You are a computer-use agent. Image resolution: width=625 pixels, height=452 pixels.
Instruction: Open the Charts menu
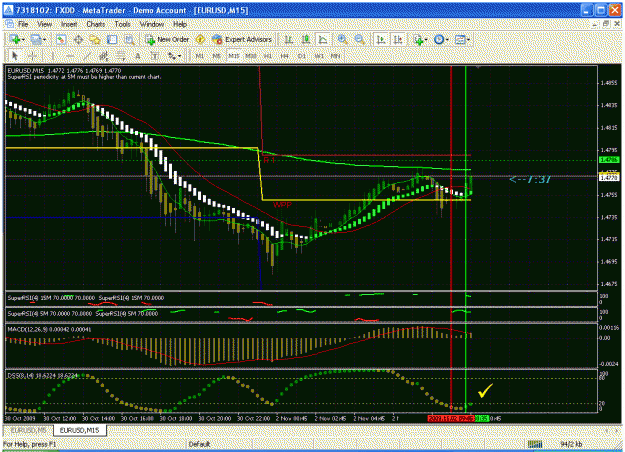point(96,24)
